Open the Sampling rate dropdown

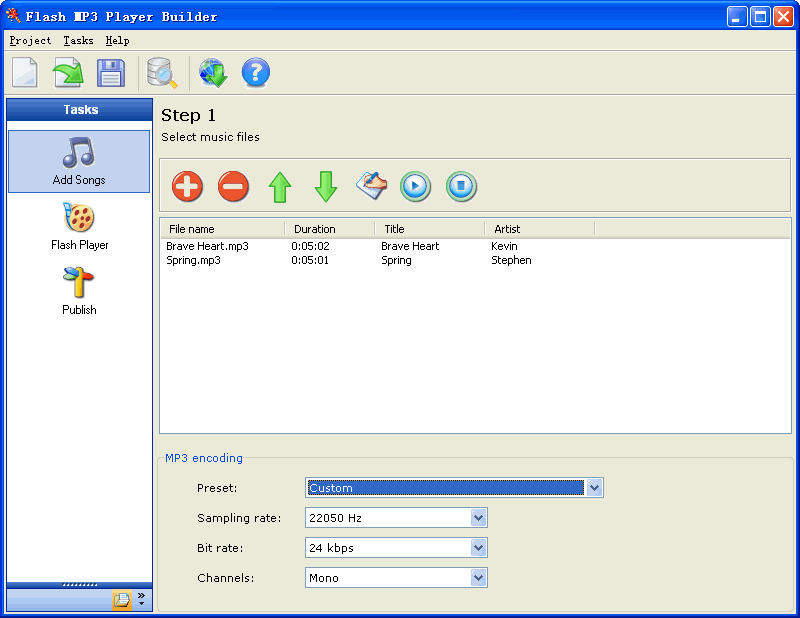pyautogui.click(x=396, y=518)
